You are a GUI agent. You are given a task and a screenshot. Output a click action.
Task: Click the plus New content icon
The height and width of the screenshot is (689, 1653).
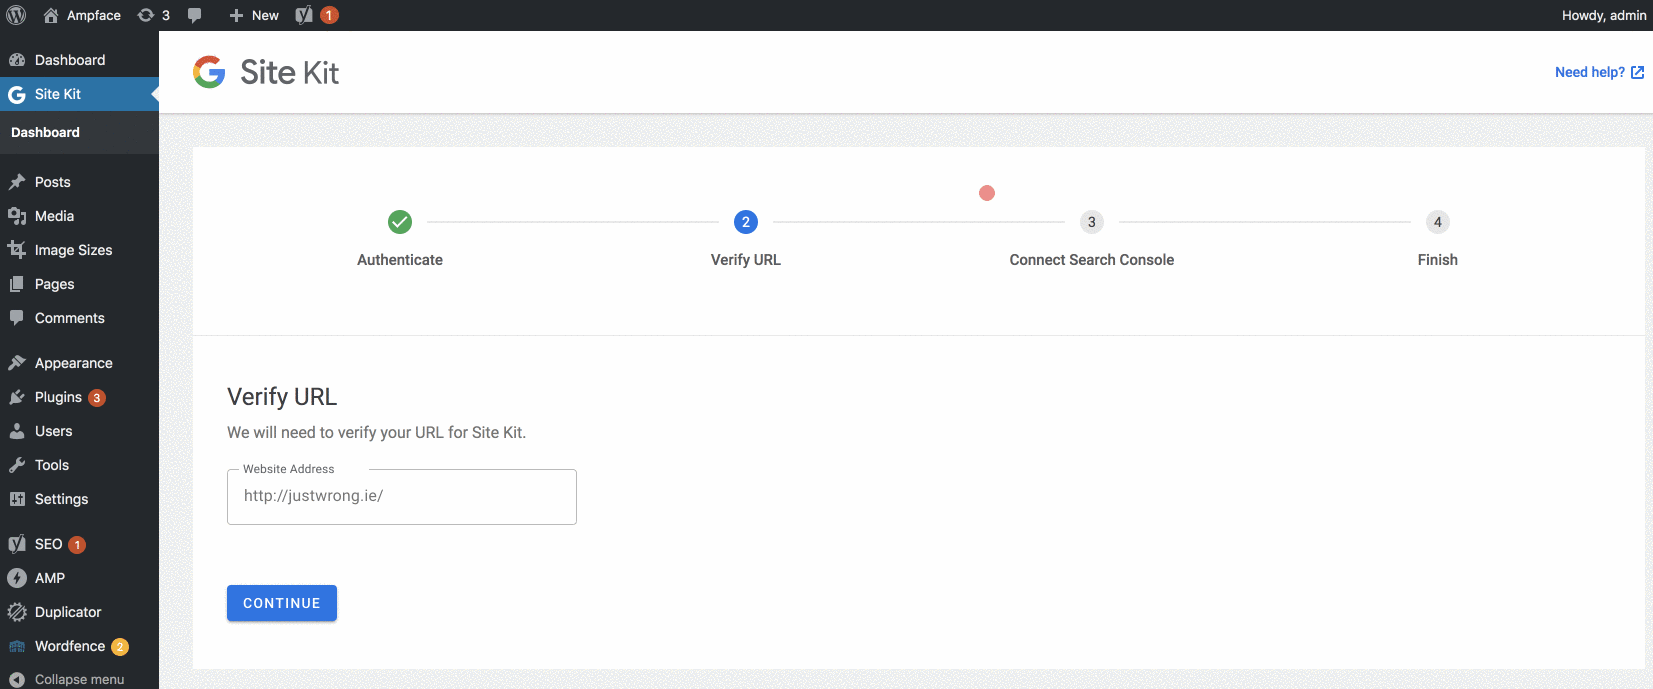[236, 15]
